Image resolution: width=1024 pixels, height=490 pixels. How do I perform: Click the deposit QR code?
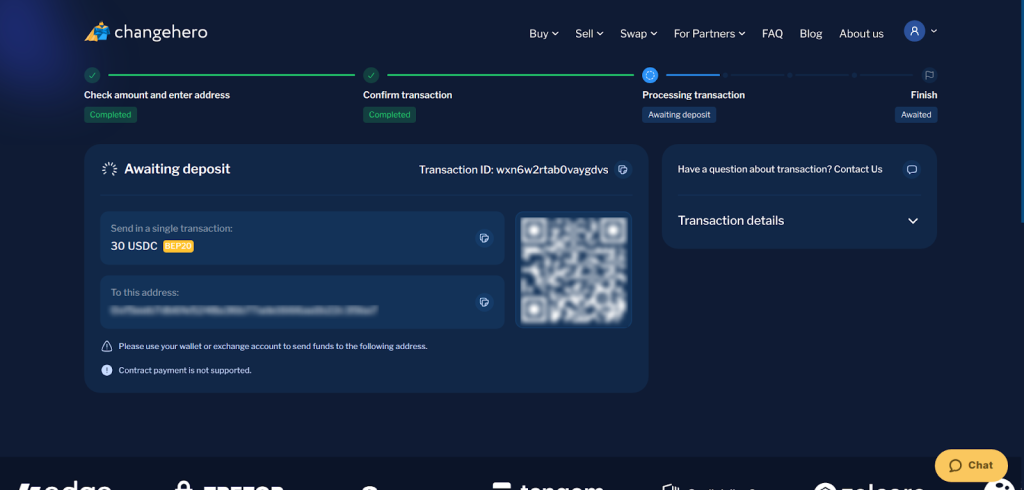(574, 270)
